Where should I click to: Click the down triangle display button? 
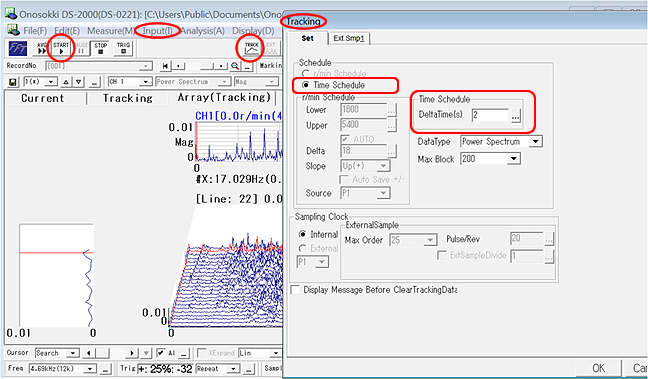pos(79,82)
